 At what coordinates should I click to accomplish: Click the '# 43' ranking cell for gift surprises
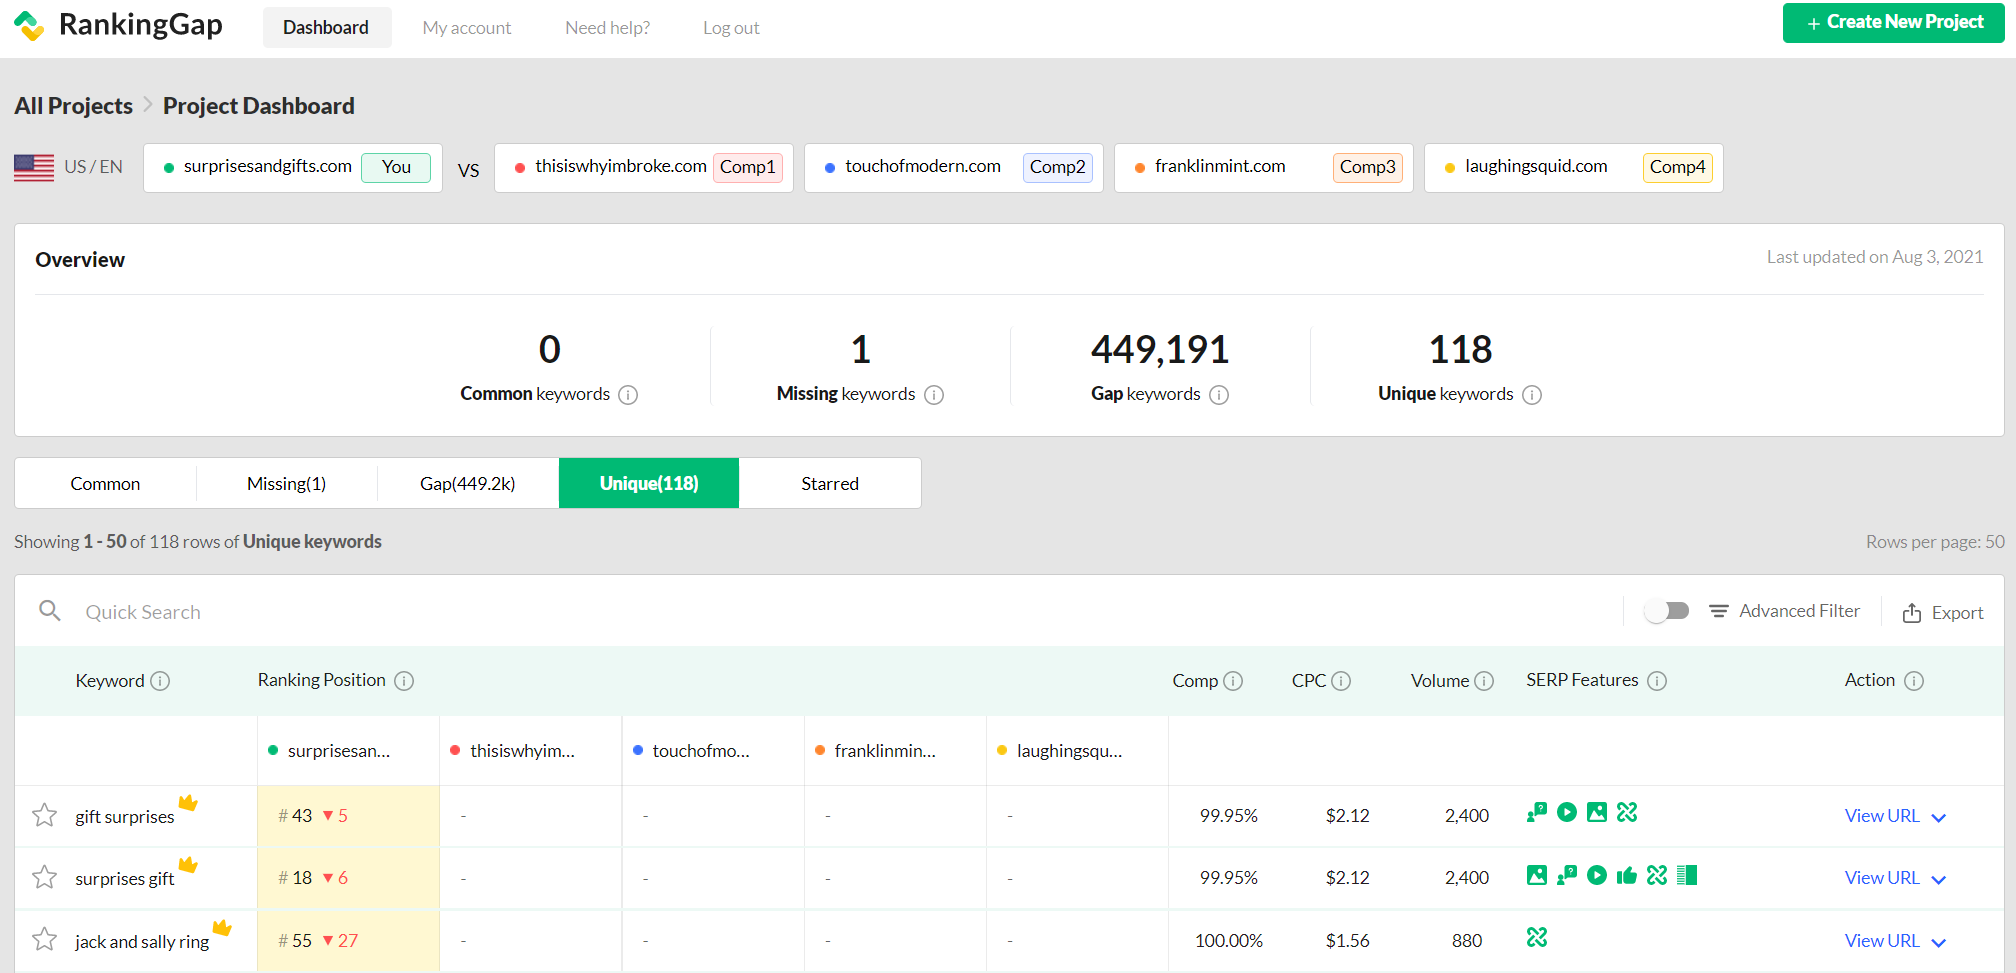tap(348, 816)
